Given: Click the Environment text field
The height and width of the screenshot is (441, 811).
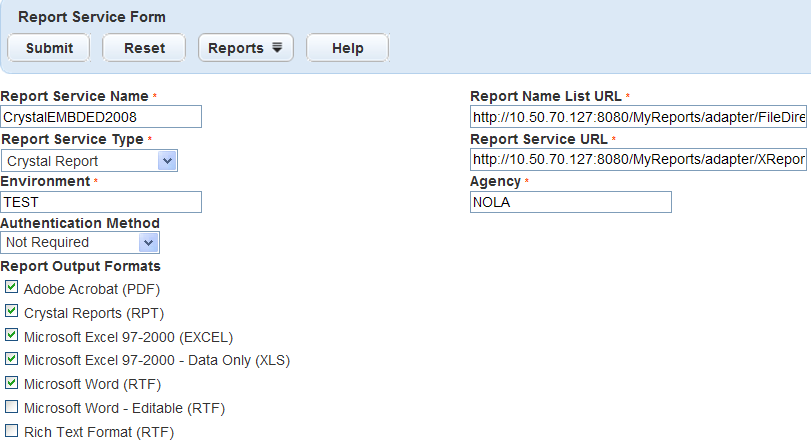Looking at the screenshot, I should pyautogui.click(x=101, y=202).
